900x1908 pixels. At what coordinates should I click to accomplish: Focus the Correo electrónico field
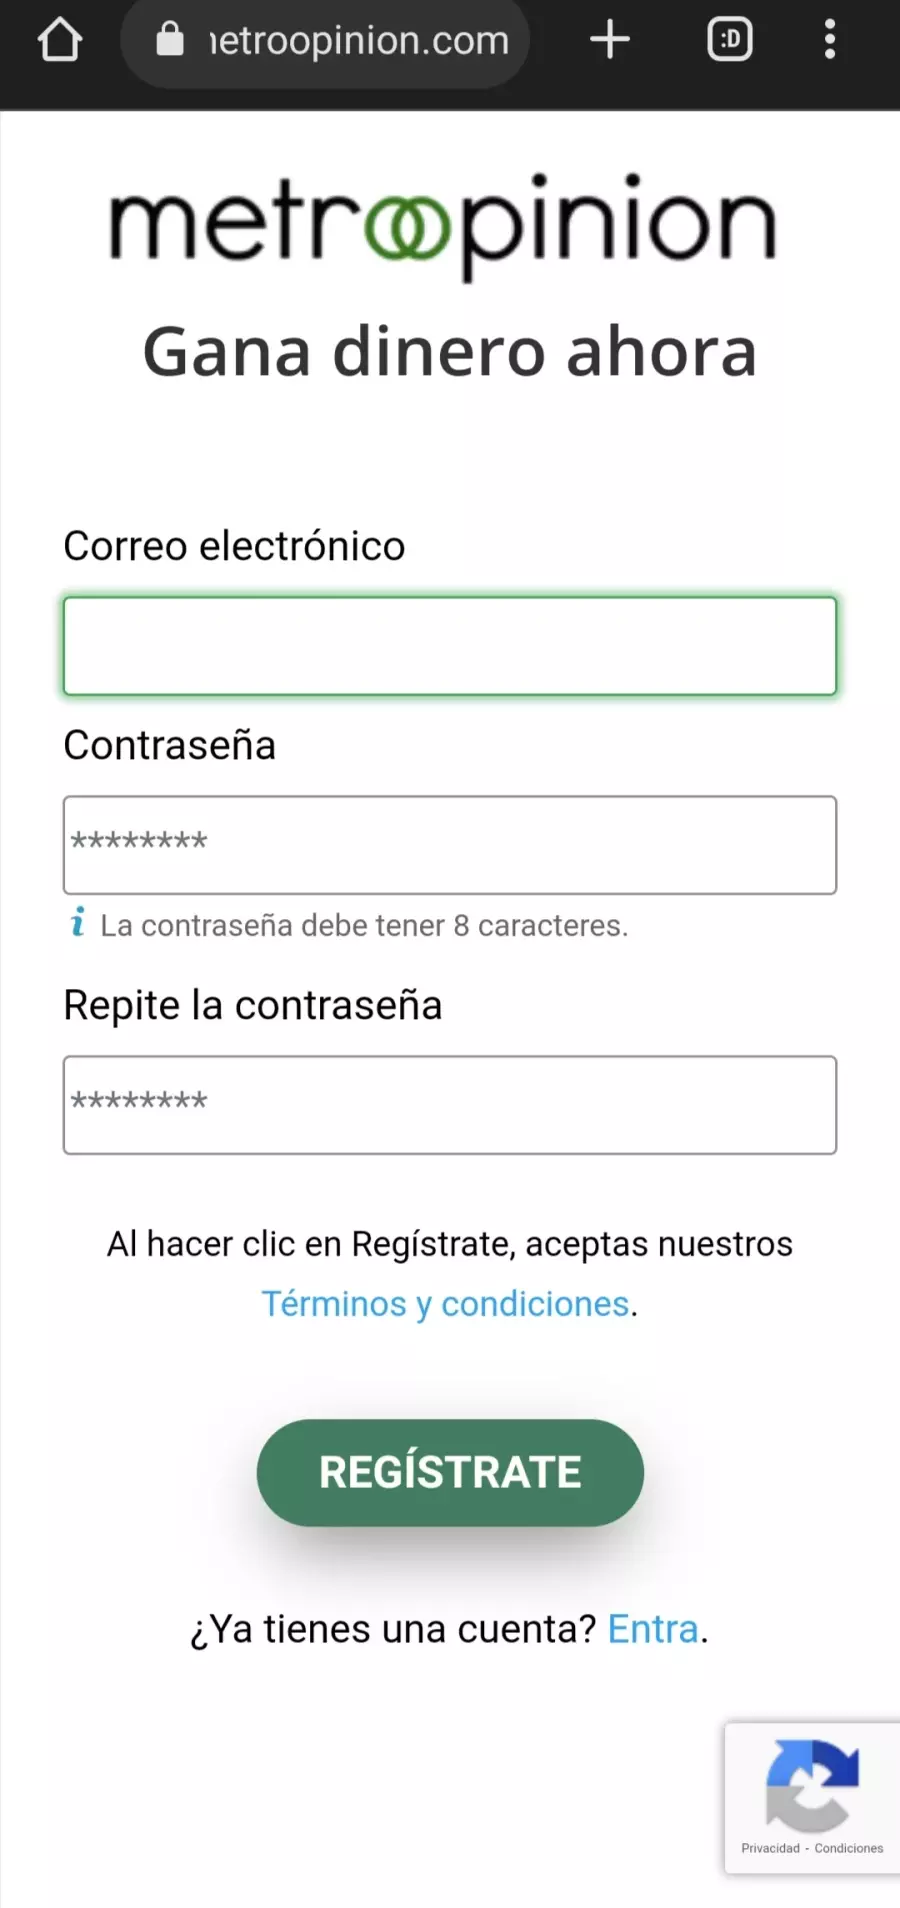pos(450,646)
